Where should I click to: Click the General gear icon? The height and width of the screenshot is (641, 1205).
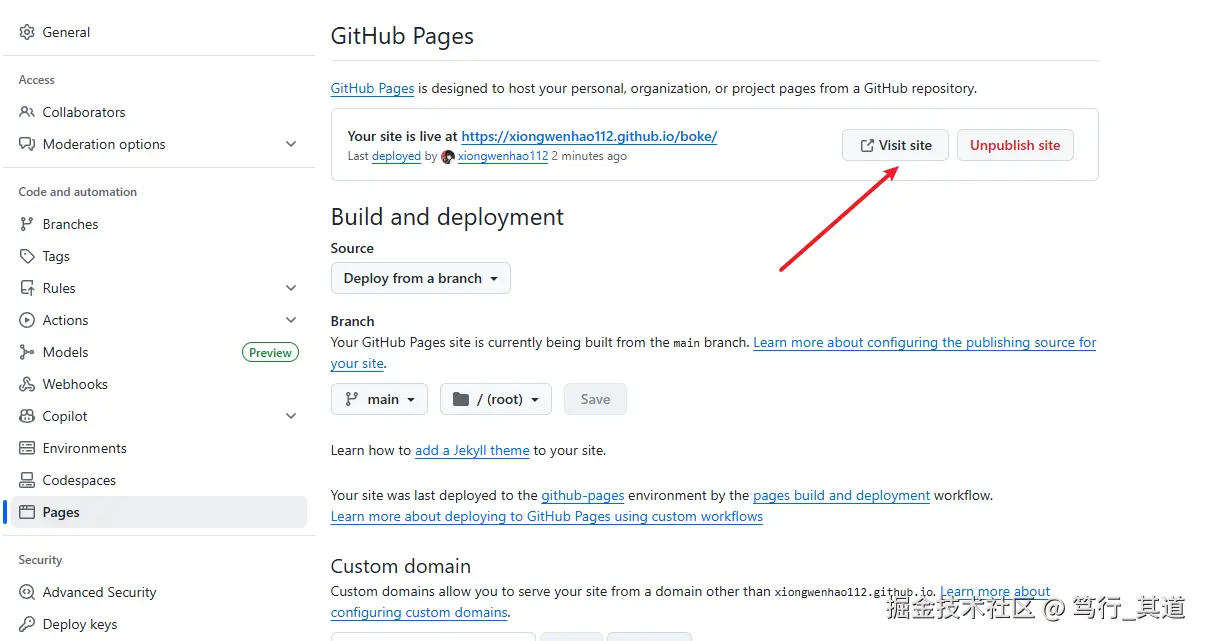coord(27,32)
